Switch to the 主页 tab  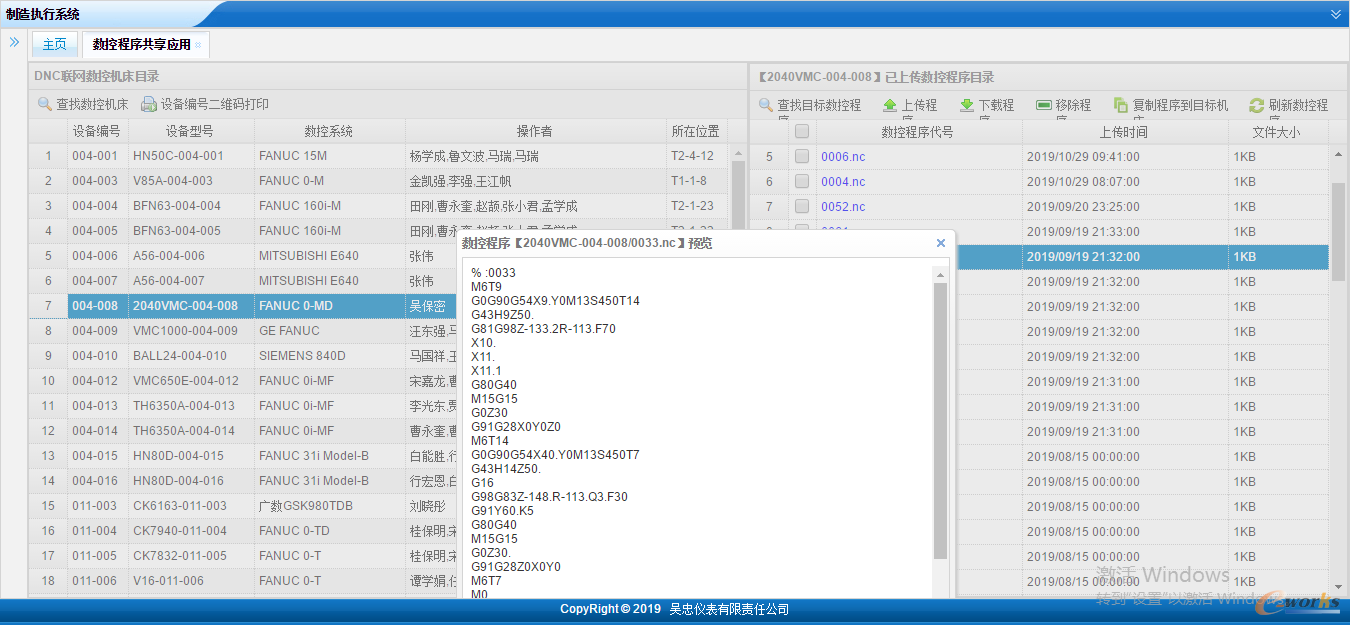[x=55, y=44]
